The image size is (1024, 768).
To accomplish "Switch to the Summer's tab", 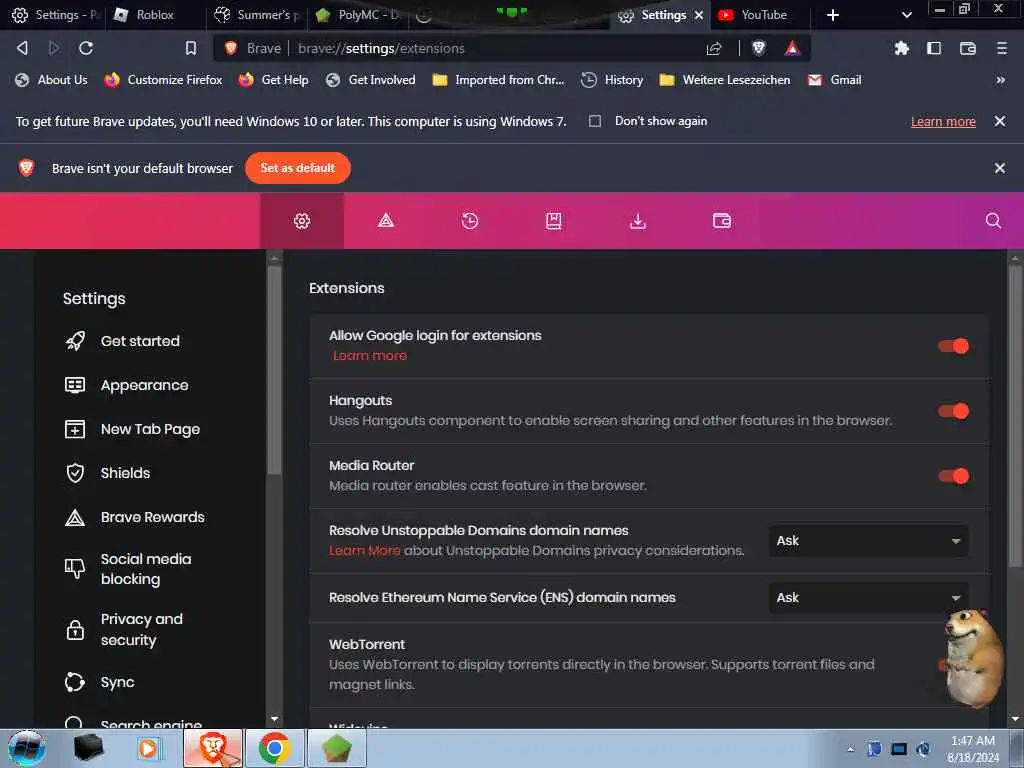I will point(257,14).
